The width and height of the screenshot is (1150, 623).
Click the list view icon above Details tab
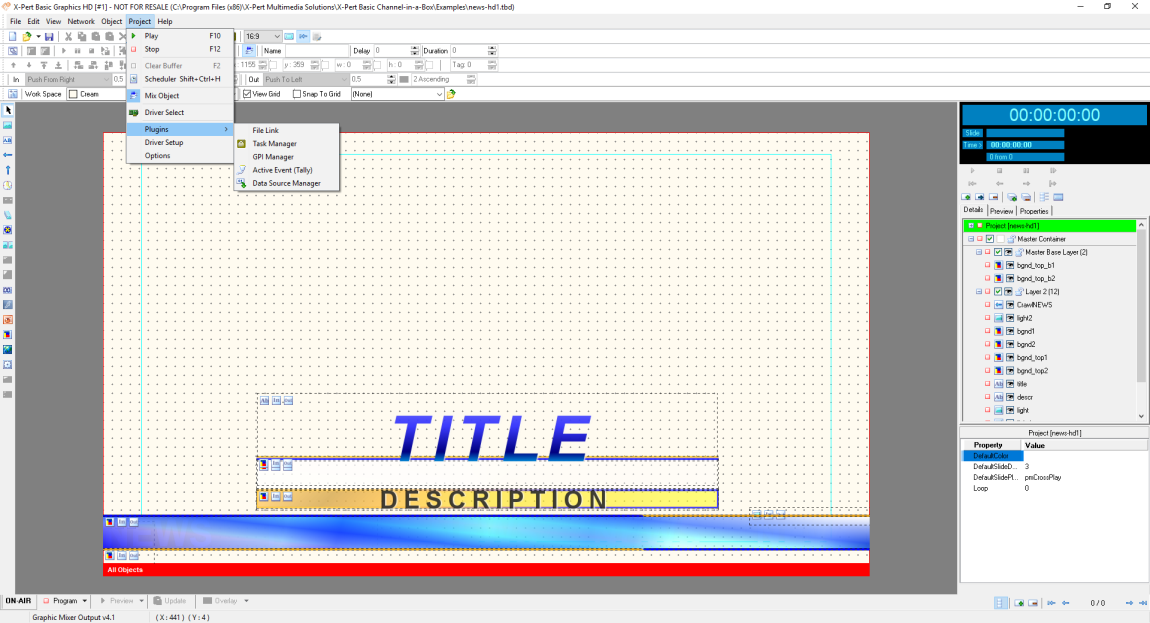coord(1044,197)
